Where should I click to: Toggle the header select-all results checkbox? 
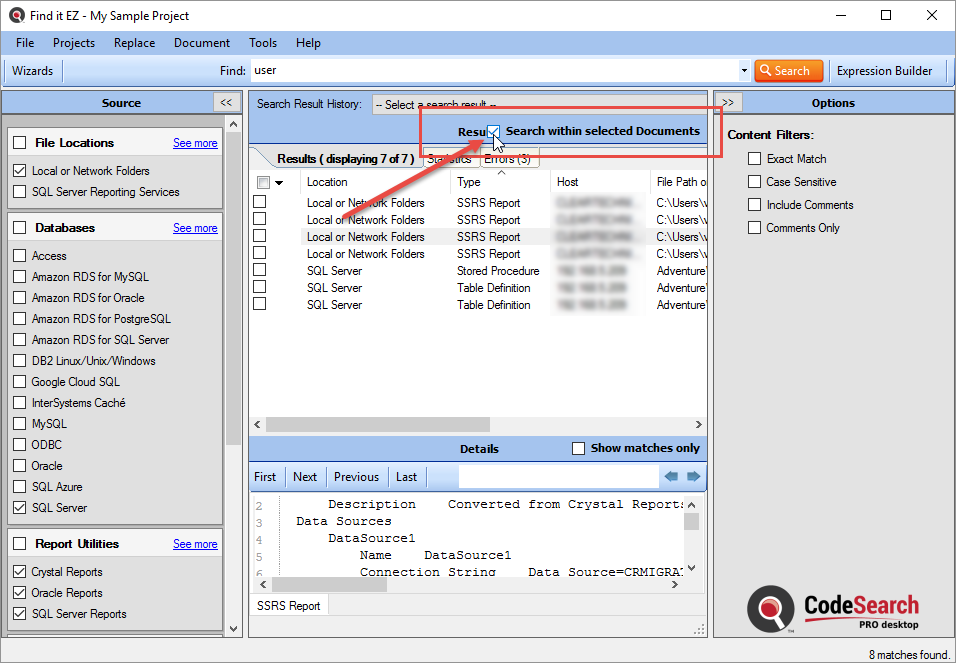coord(263,182)
